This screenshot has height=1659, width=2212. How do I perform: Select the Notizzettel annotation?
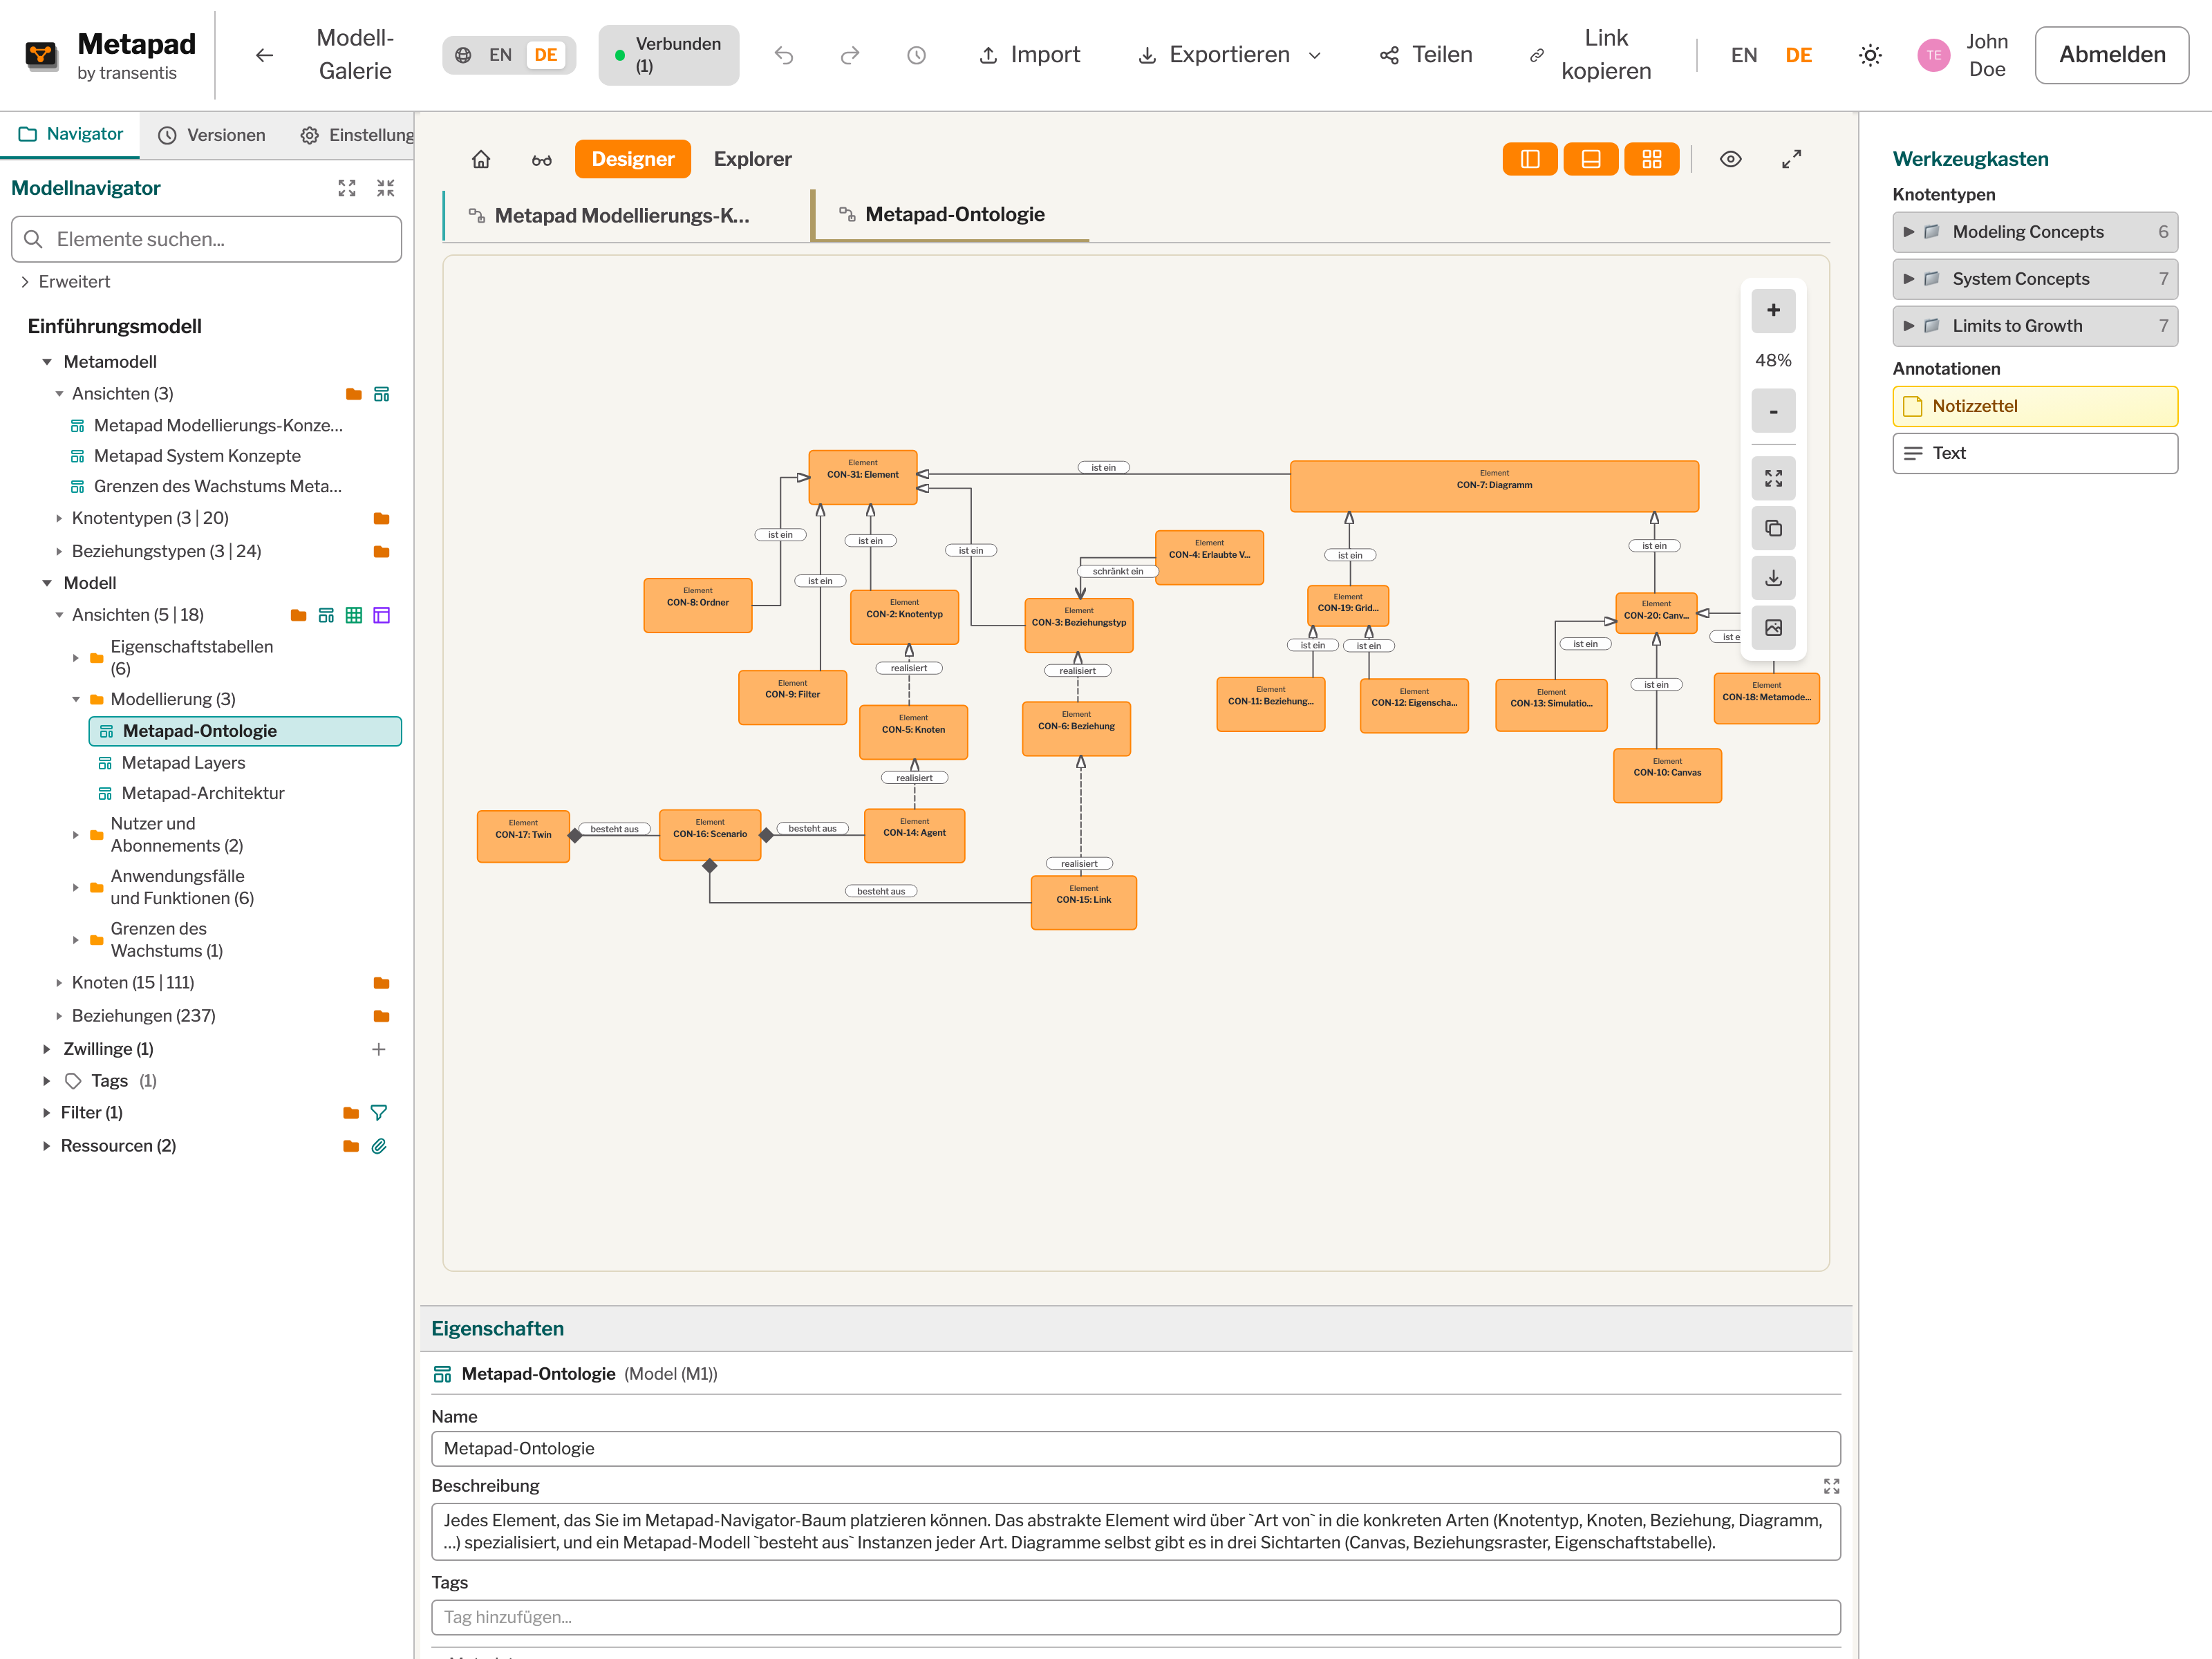pyautogui.click(x=2035, y=406)
